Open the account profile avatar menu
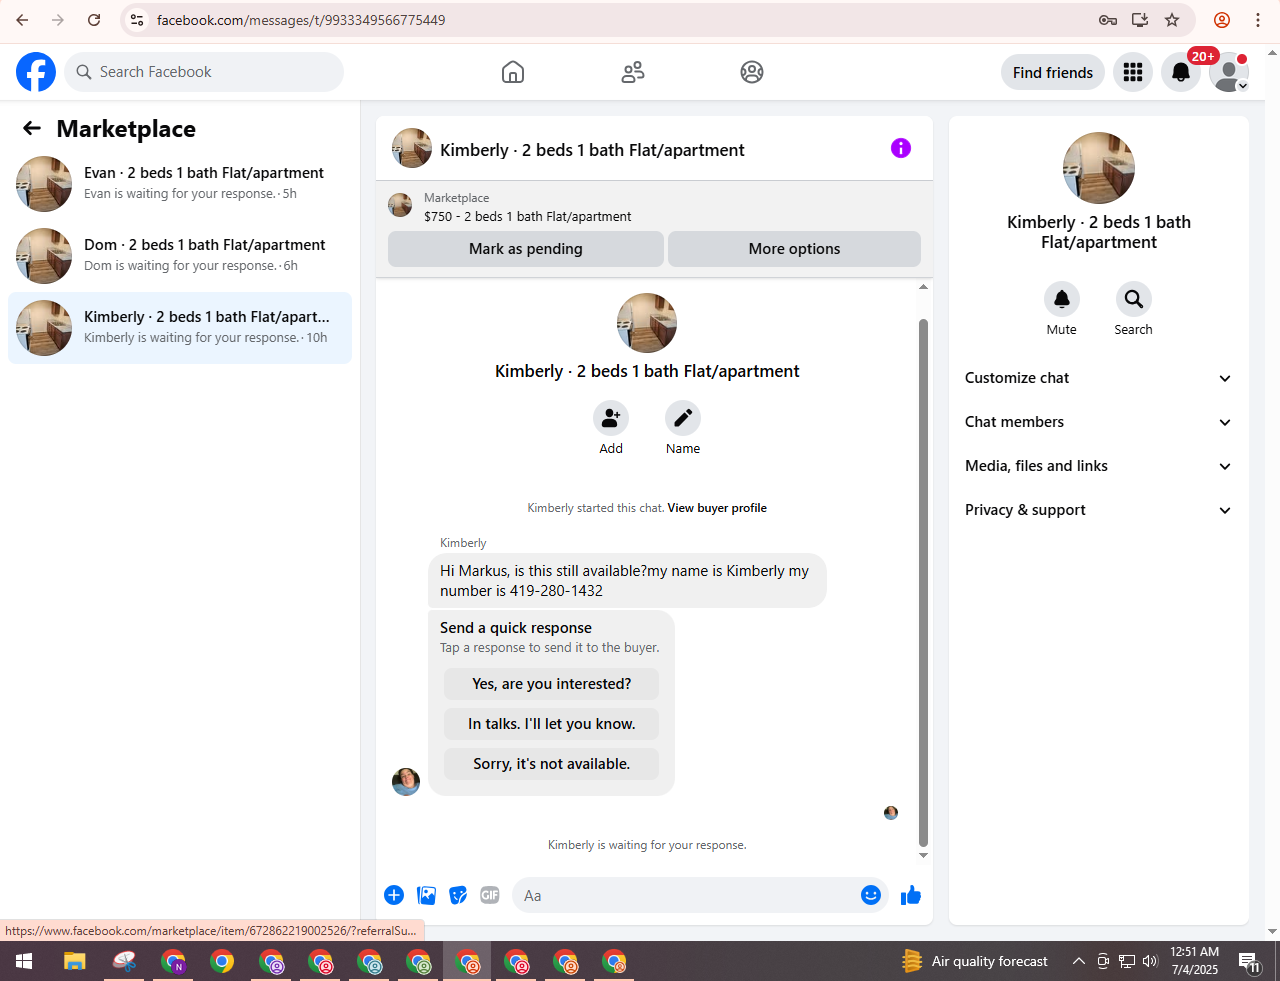Image resolution: width=1280 pixels, height=981 pixels. (x=1229, y=72)
